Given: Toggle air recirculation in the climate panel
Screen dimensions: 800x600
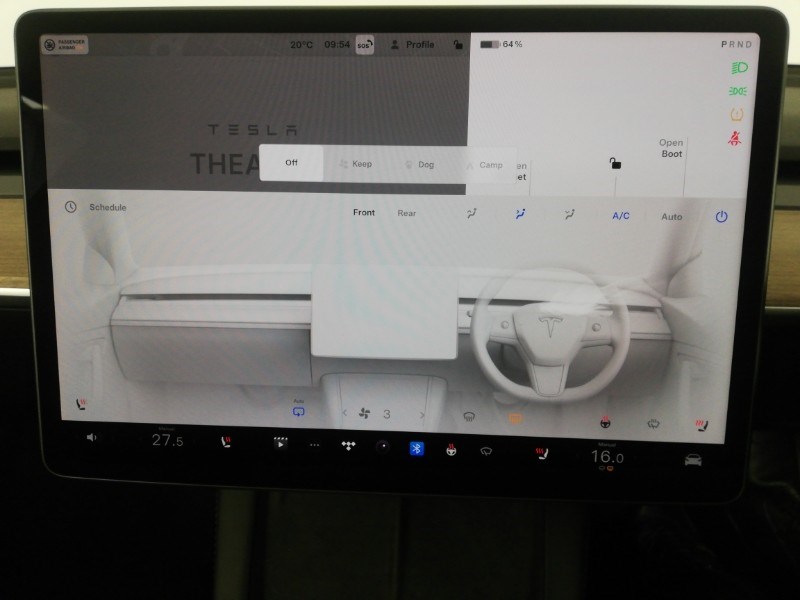Looking at the screenshot, I should click(x=298, y=411).
